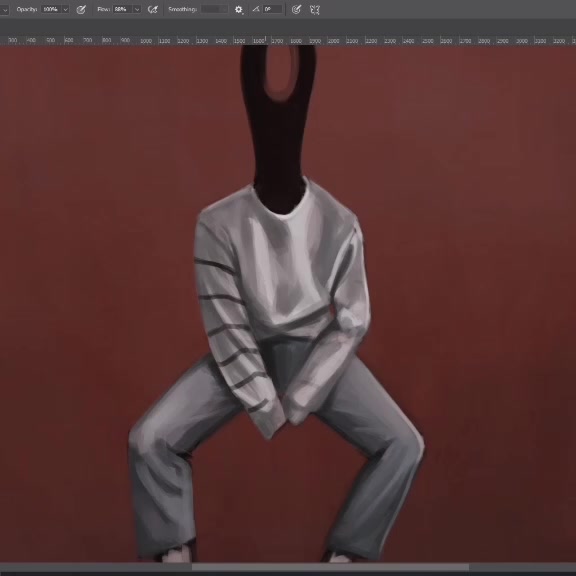
Task: Toggle pressure for size icon
Action: tap(296, 10)
